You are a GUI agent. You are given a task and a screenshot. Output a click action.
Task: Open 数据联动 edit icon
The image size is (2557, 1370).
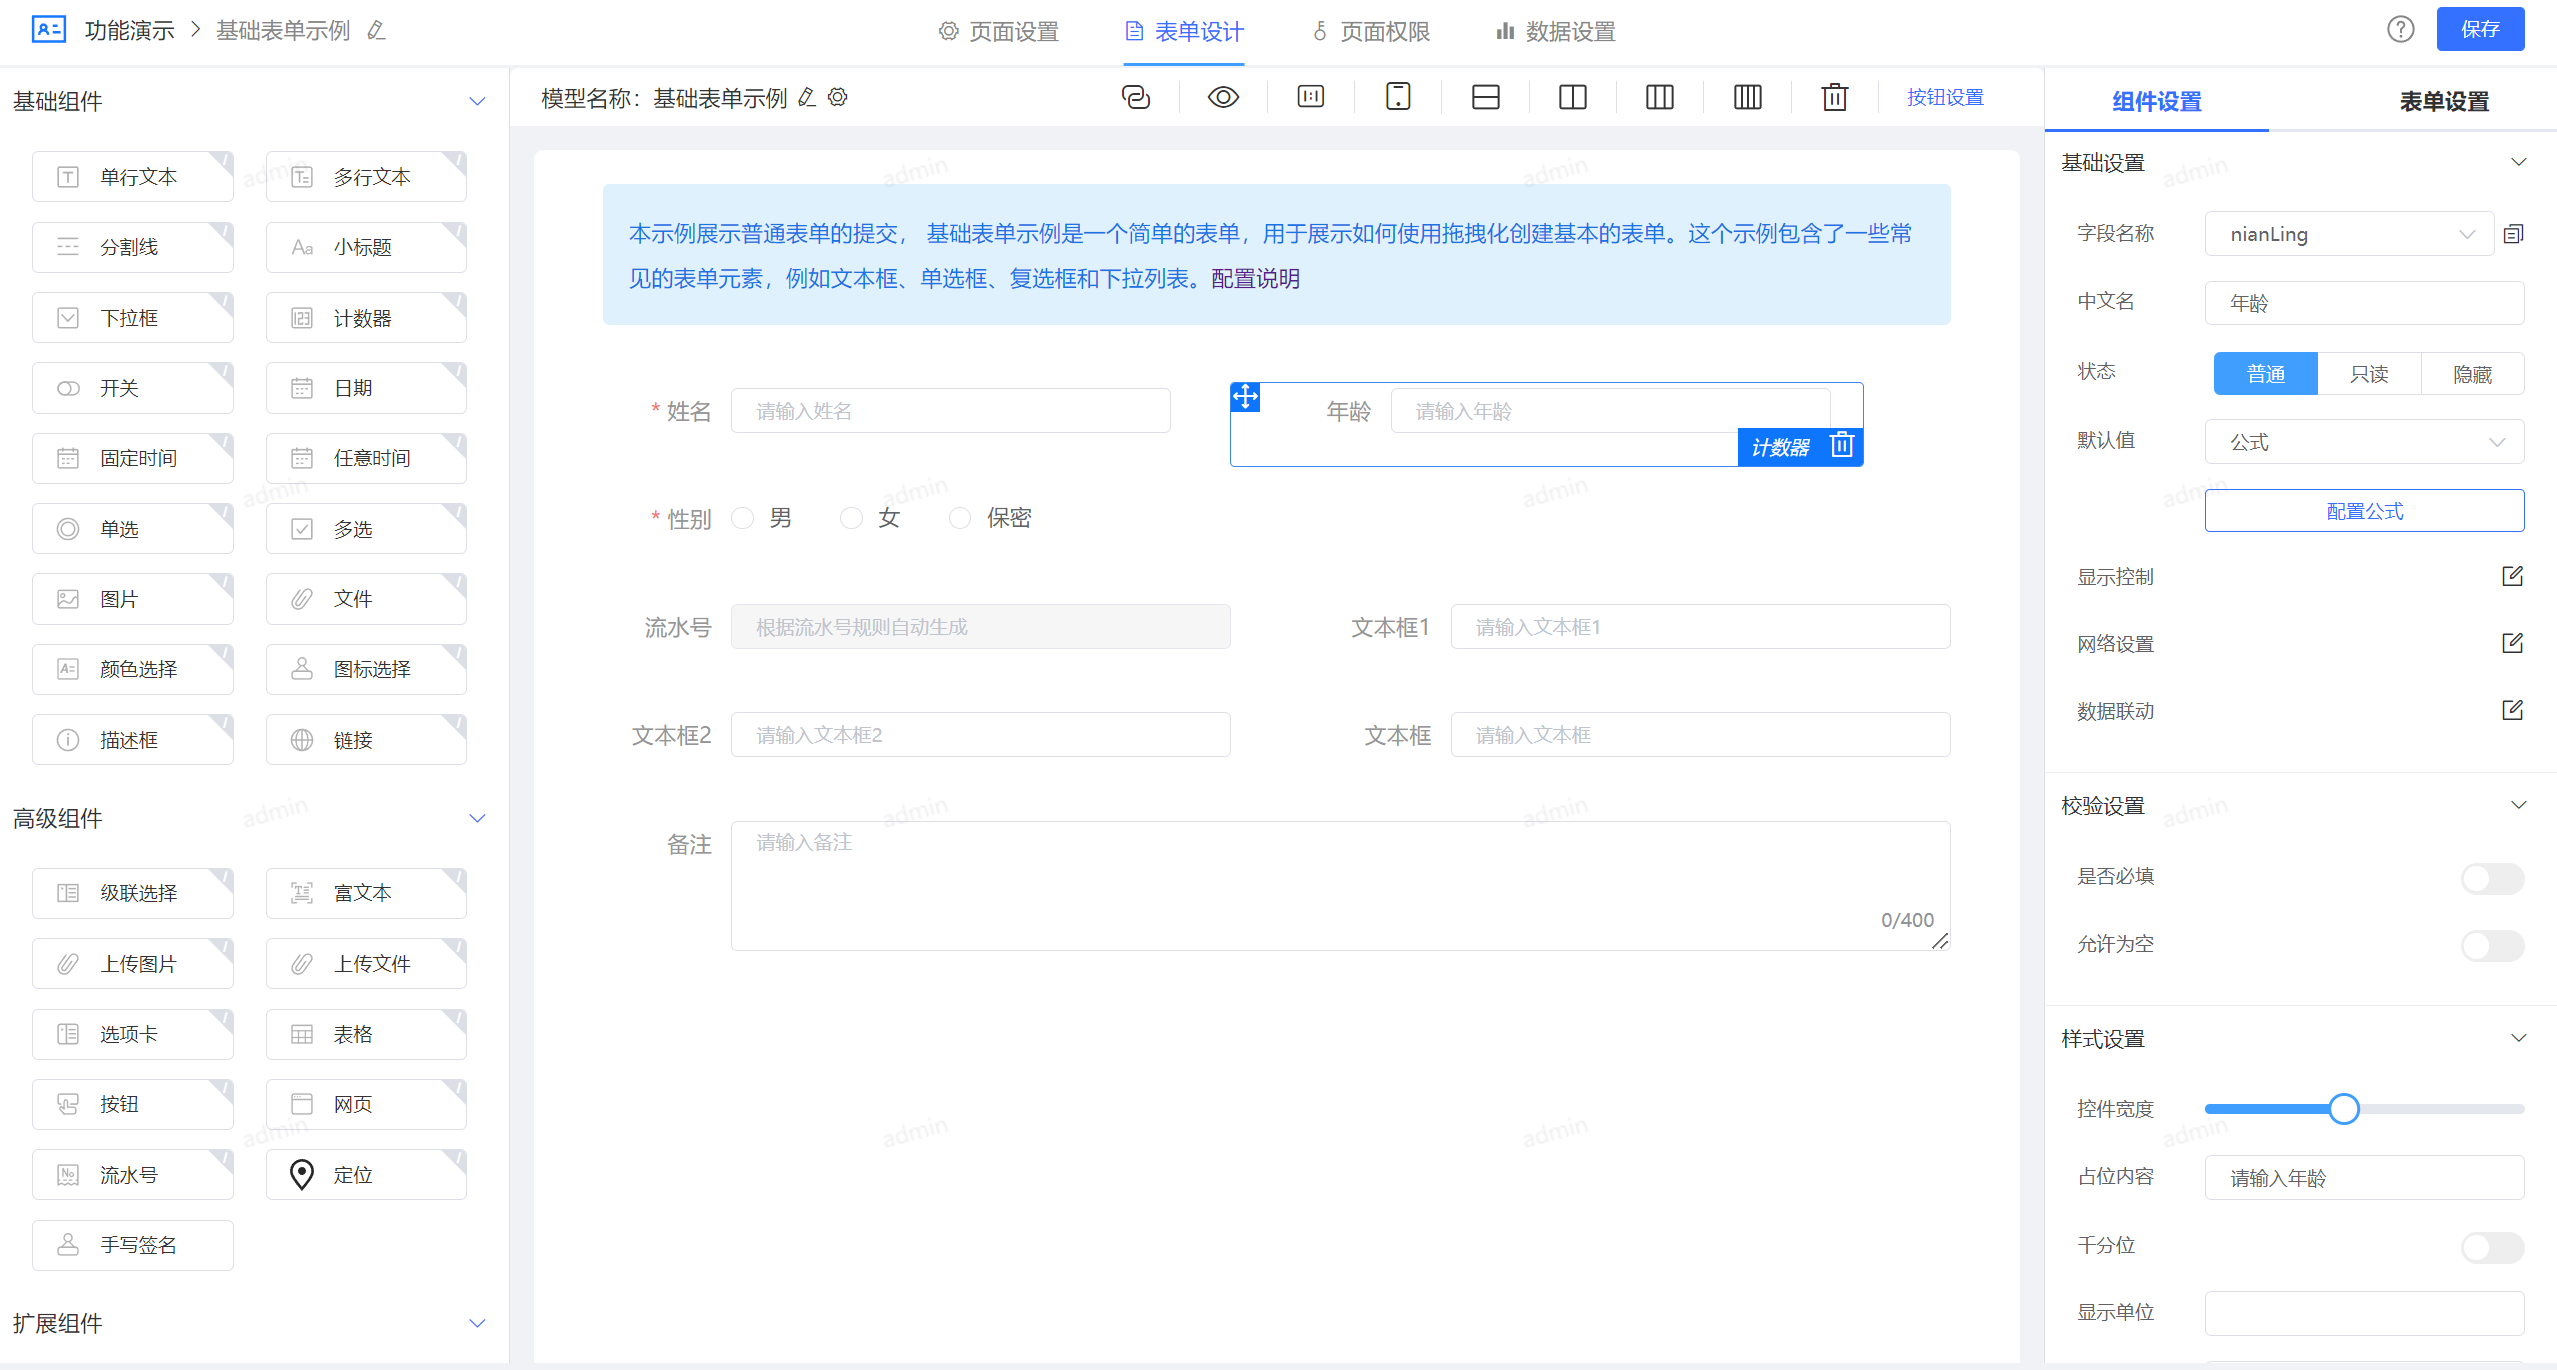tap(2512, 710)
